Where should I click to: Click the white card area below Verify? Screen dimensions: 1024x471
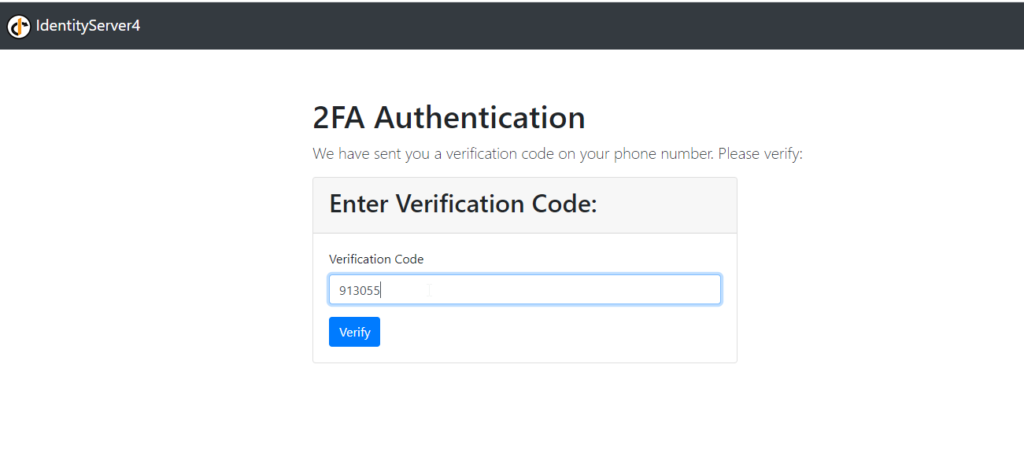pos(524,355)
